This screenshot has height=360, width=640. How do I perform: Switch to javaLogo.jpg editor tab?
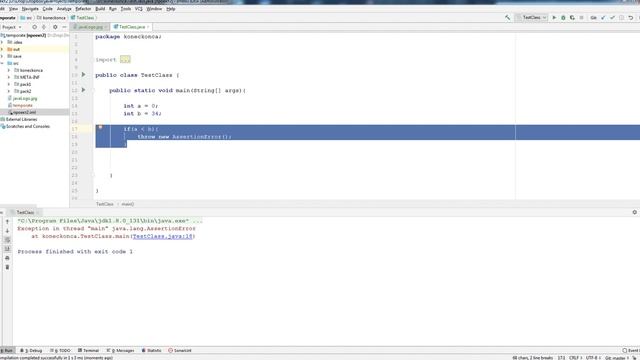pyautogui.click(x=90, y=27)
